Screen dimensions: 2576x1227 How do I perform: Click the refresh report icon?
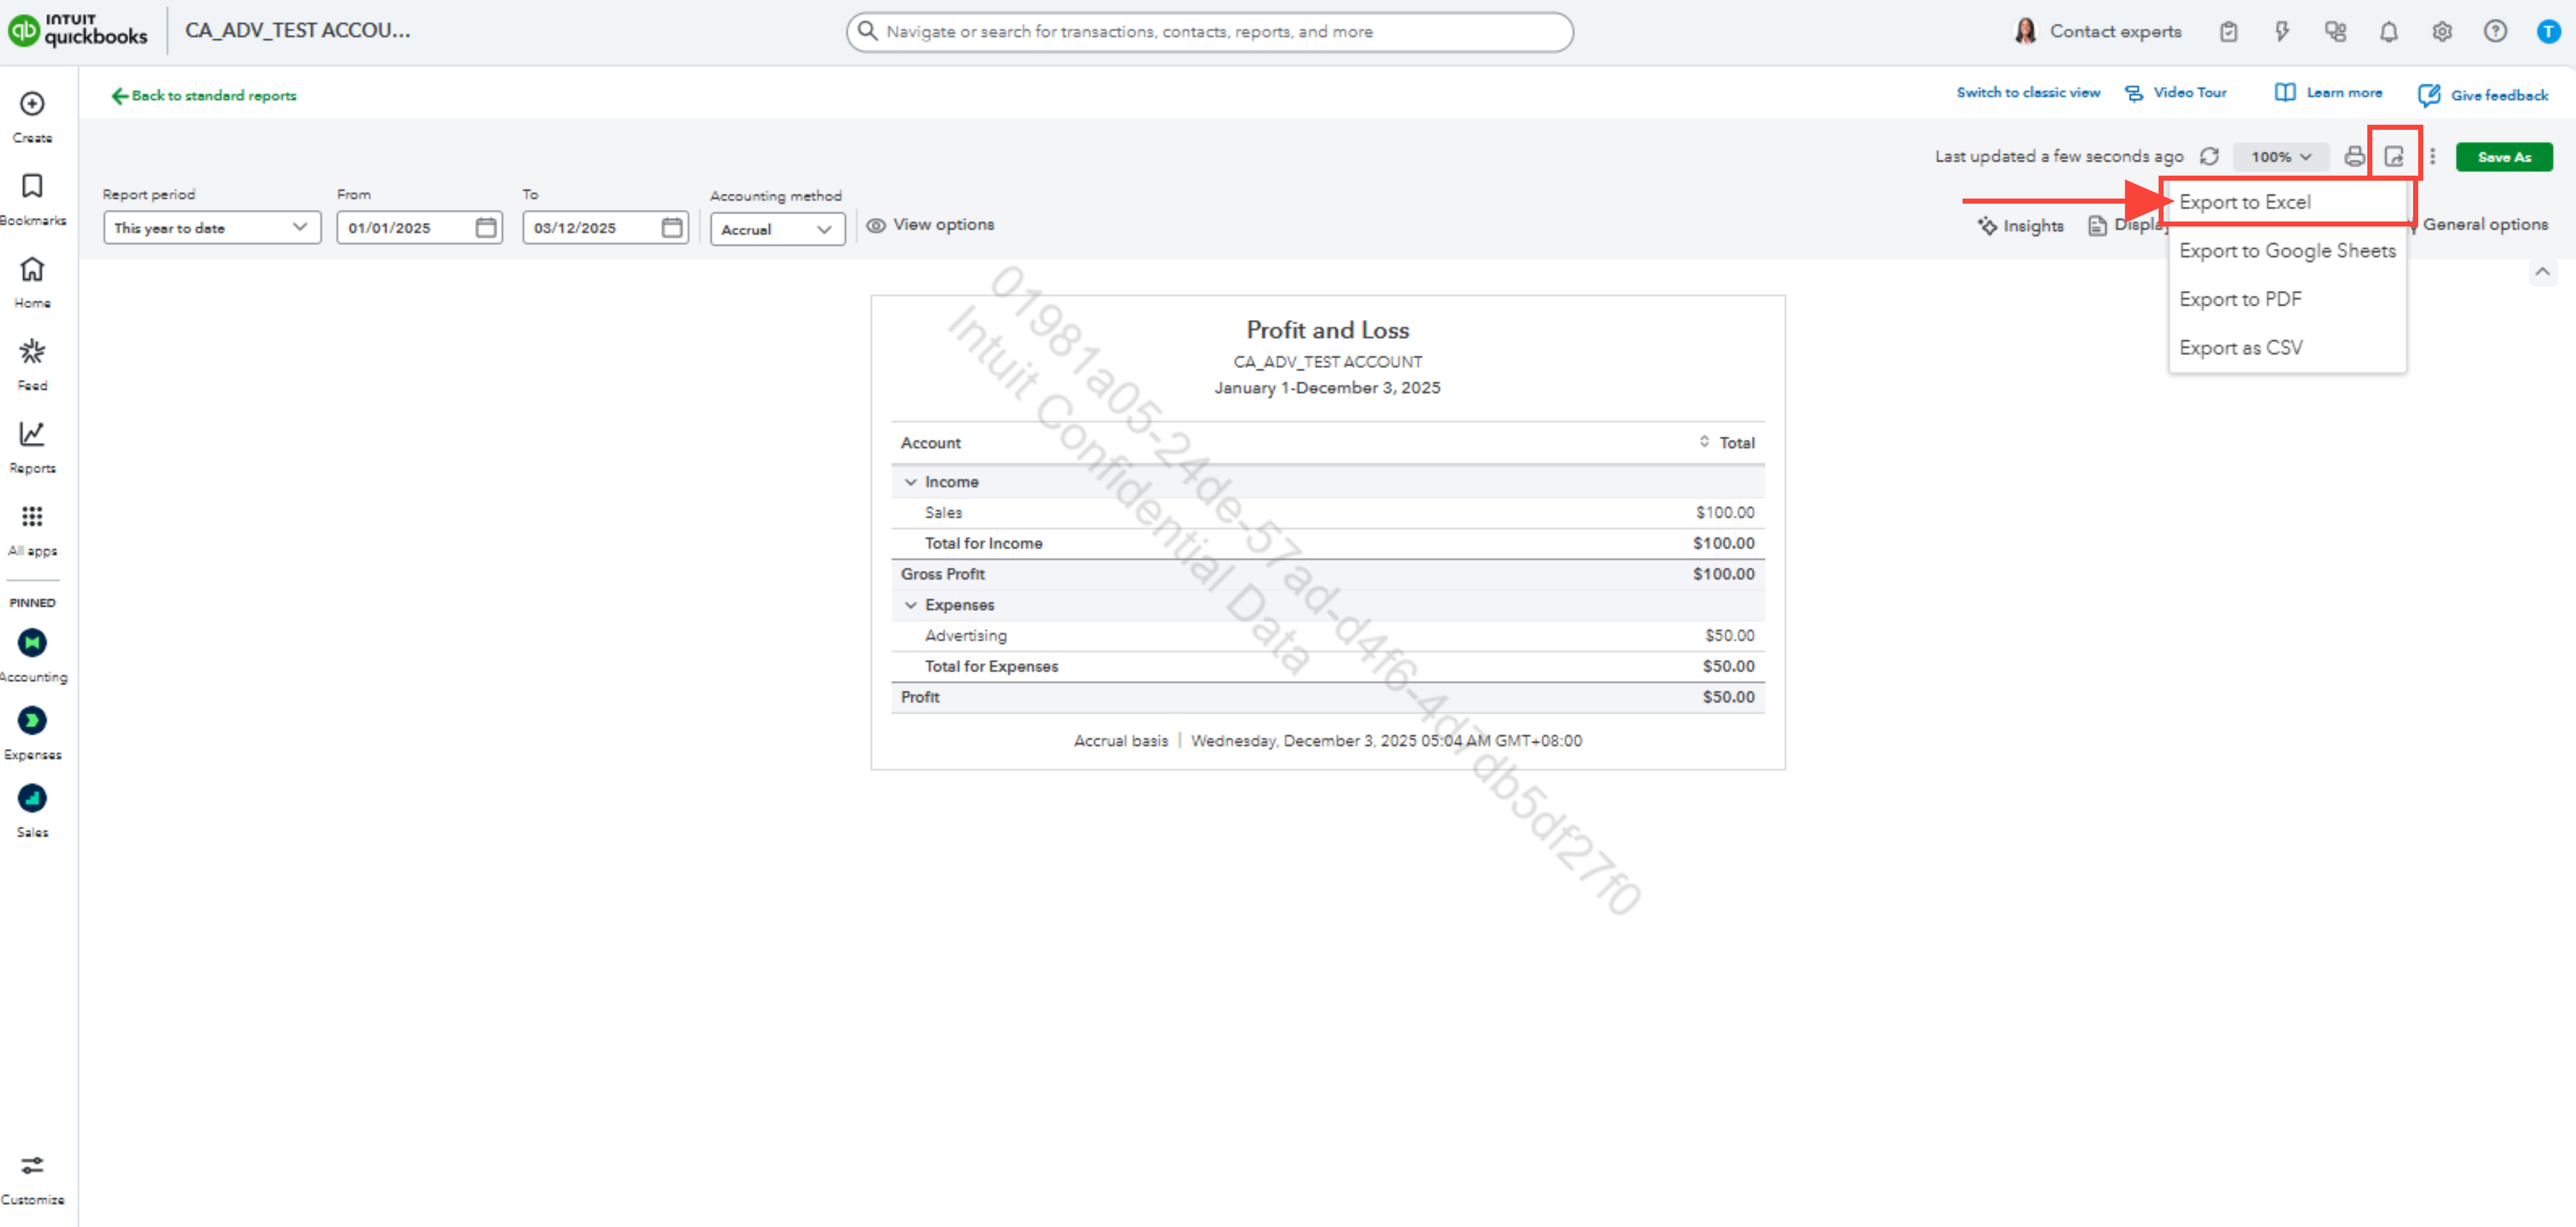pos(2209,157)
